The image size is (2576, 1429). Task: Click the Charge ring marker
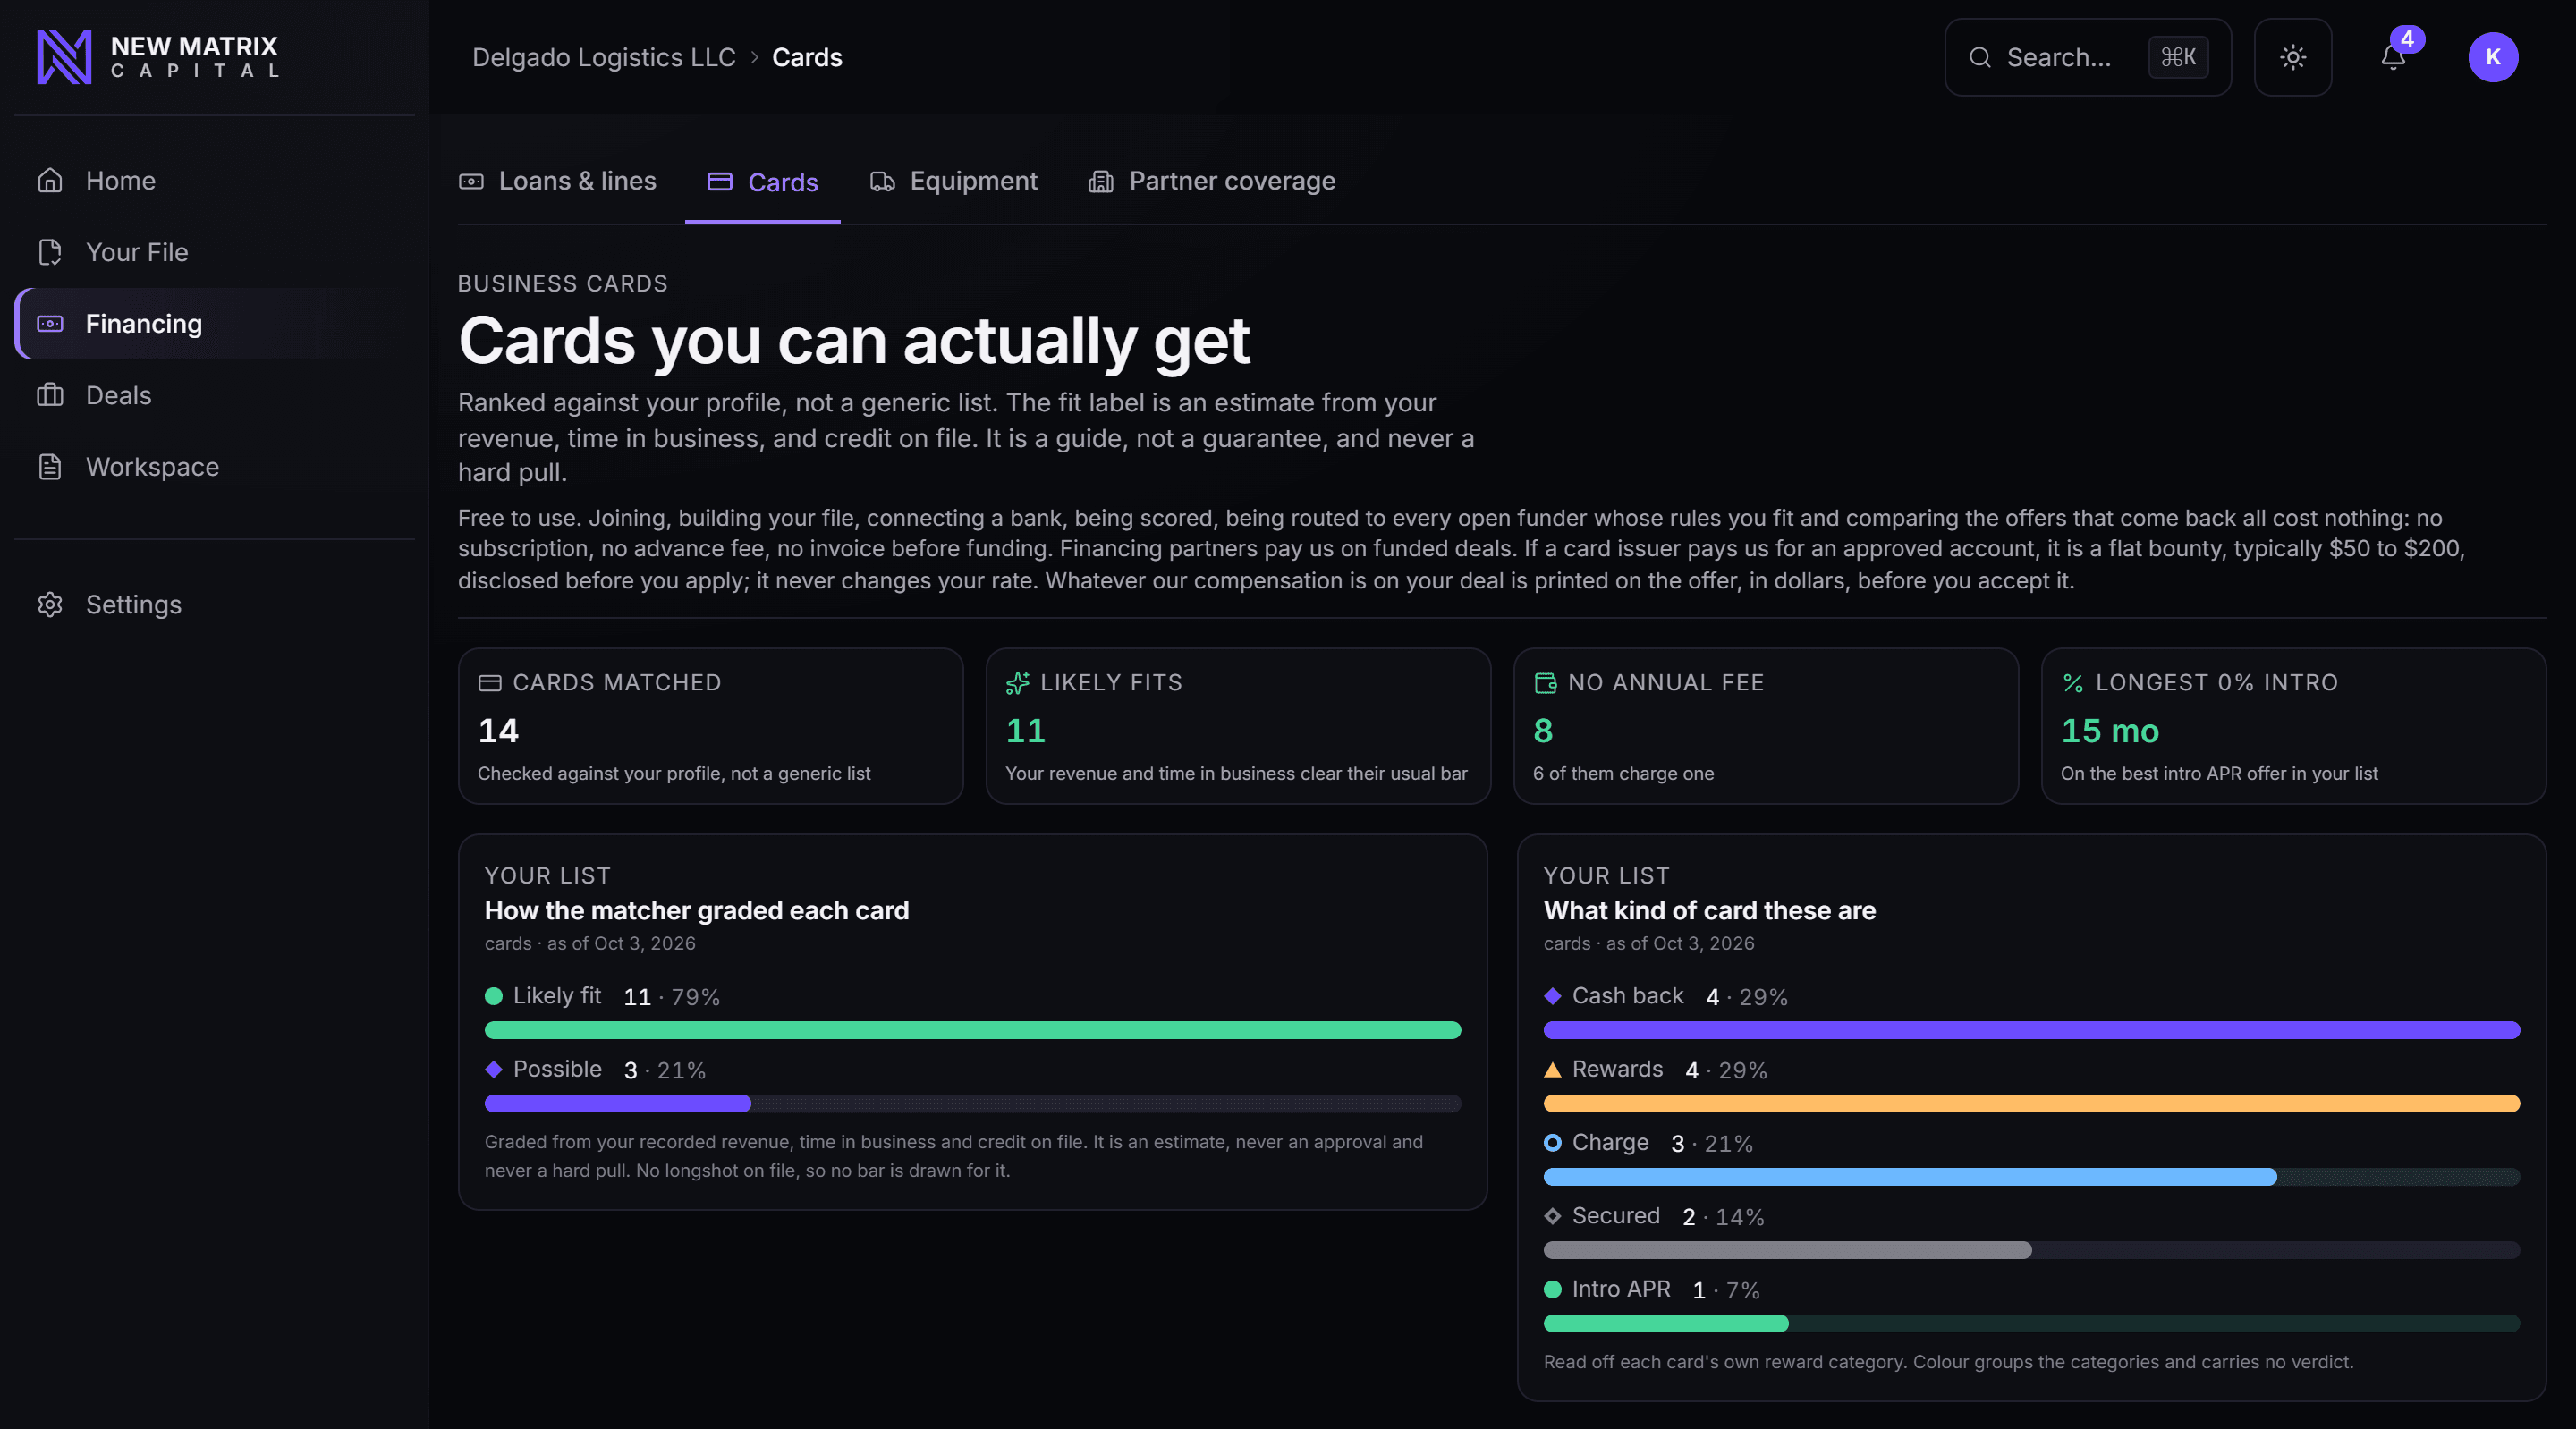pyautogui.click(x=1552, y=1143)
